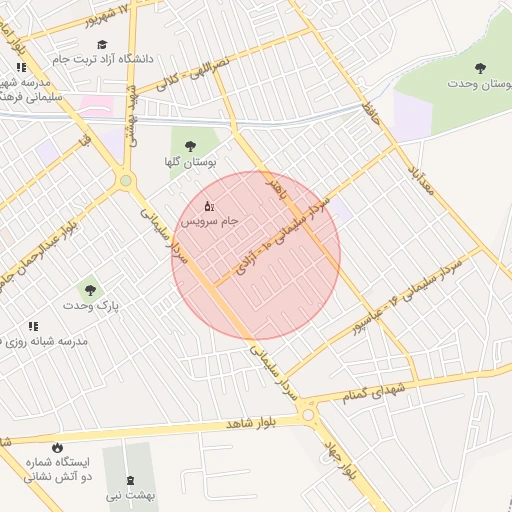Click the بهشت نبی cemetery icon
The image size is (512, 512).
coord(131,481)
